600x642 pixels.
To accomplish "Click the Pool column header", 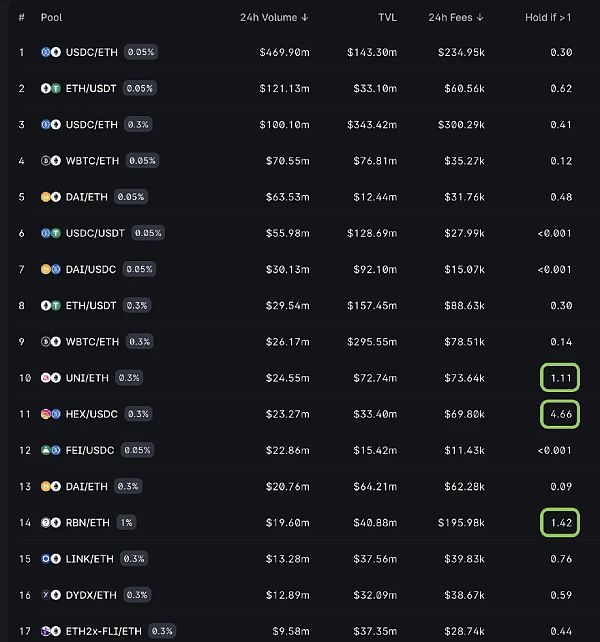I will click(51, 17).
